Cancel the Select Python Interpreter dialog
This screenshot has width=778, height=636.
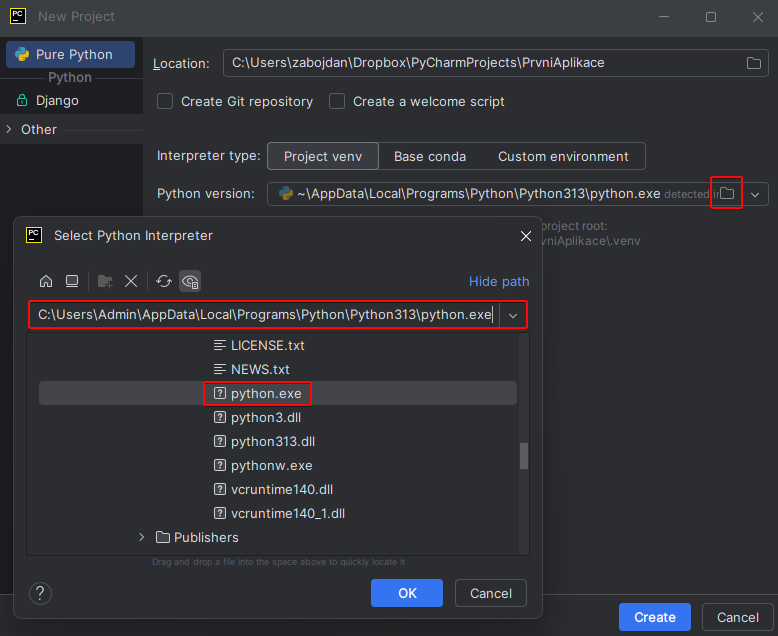pos(491,593)
